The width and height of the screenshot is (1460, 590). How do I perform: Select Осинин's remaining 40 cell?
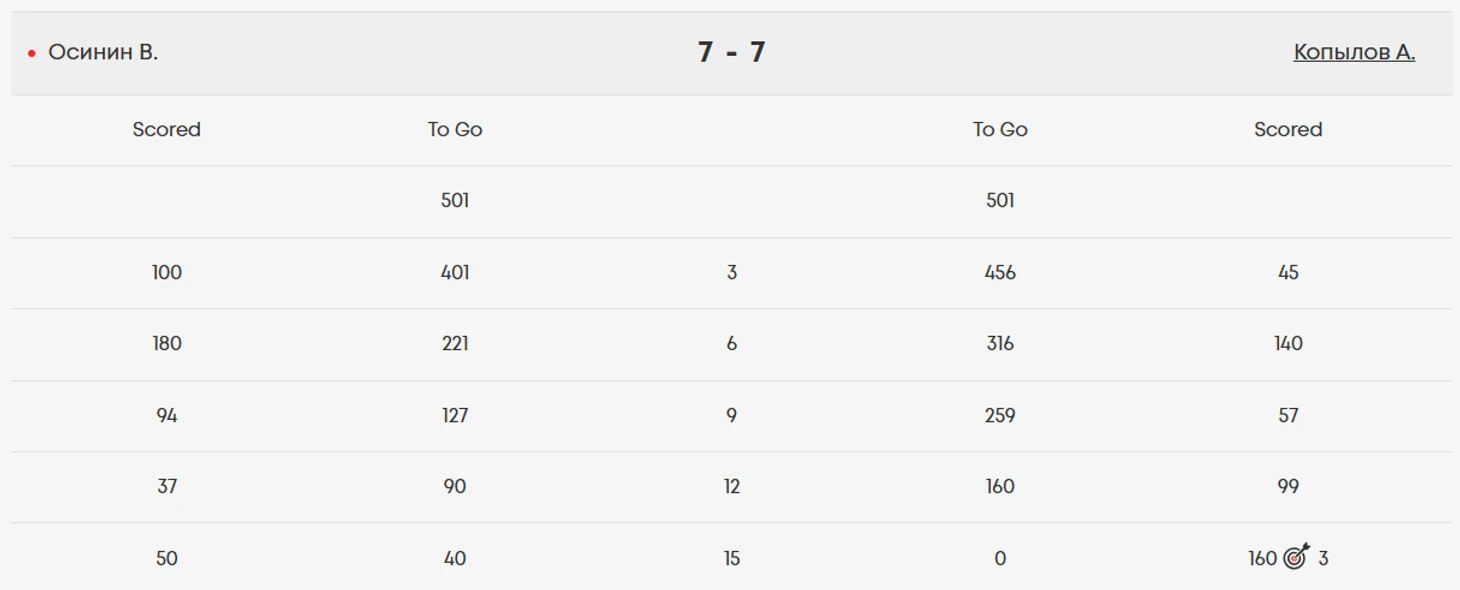455,558
